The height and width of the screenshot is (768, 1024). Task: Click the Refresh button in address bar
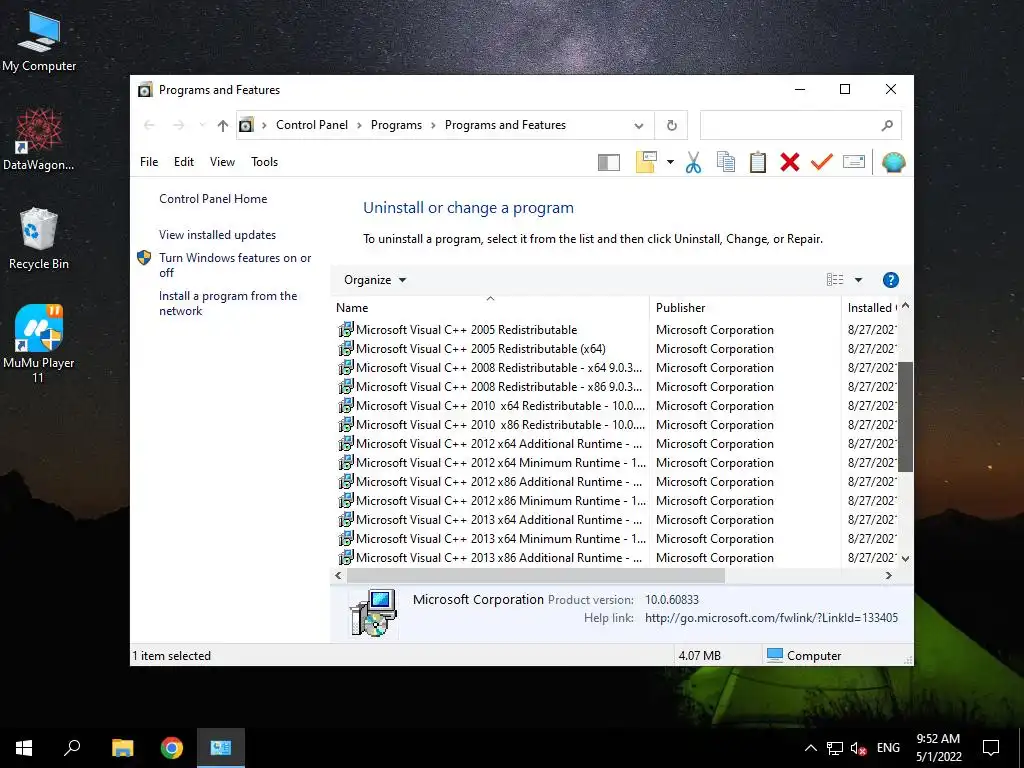pyautogui.click(x=671, y=125)
